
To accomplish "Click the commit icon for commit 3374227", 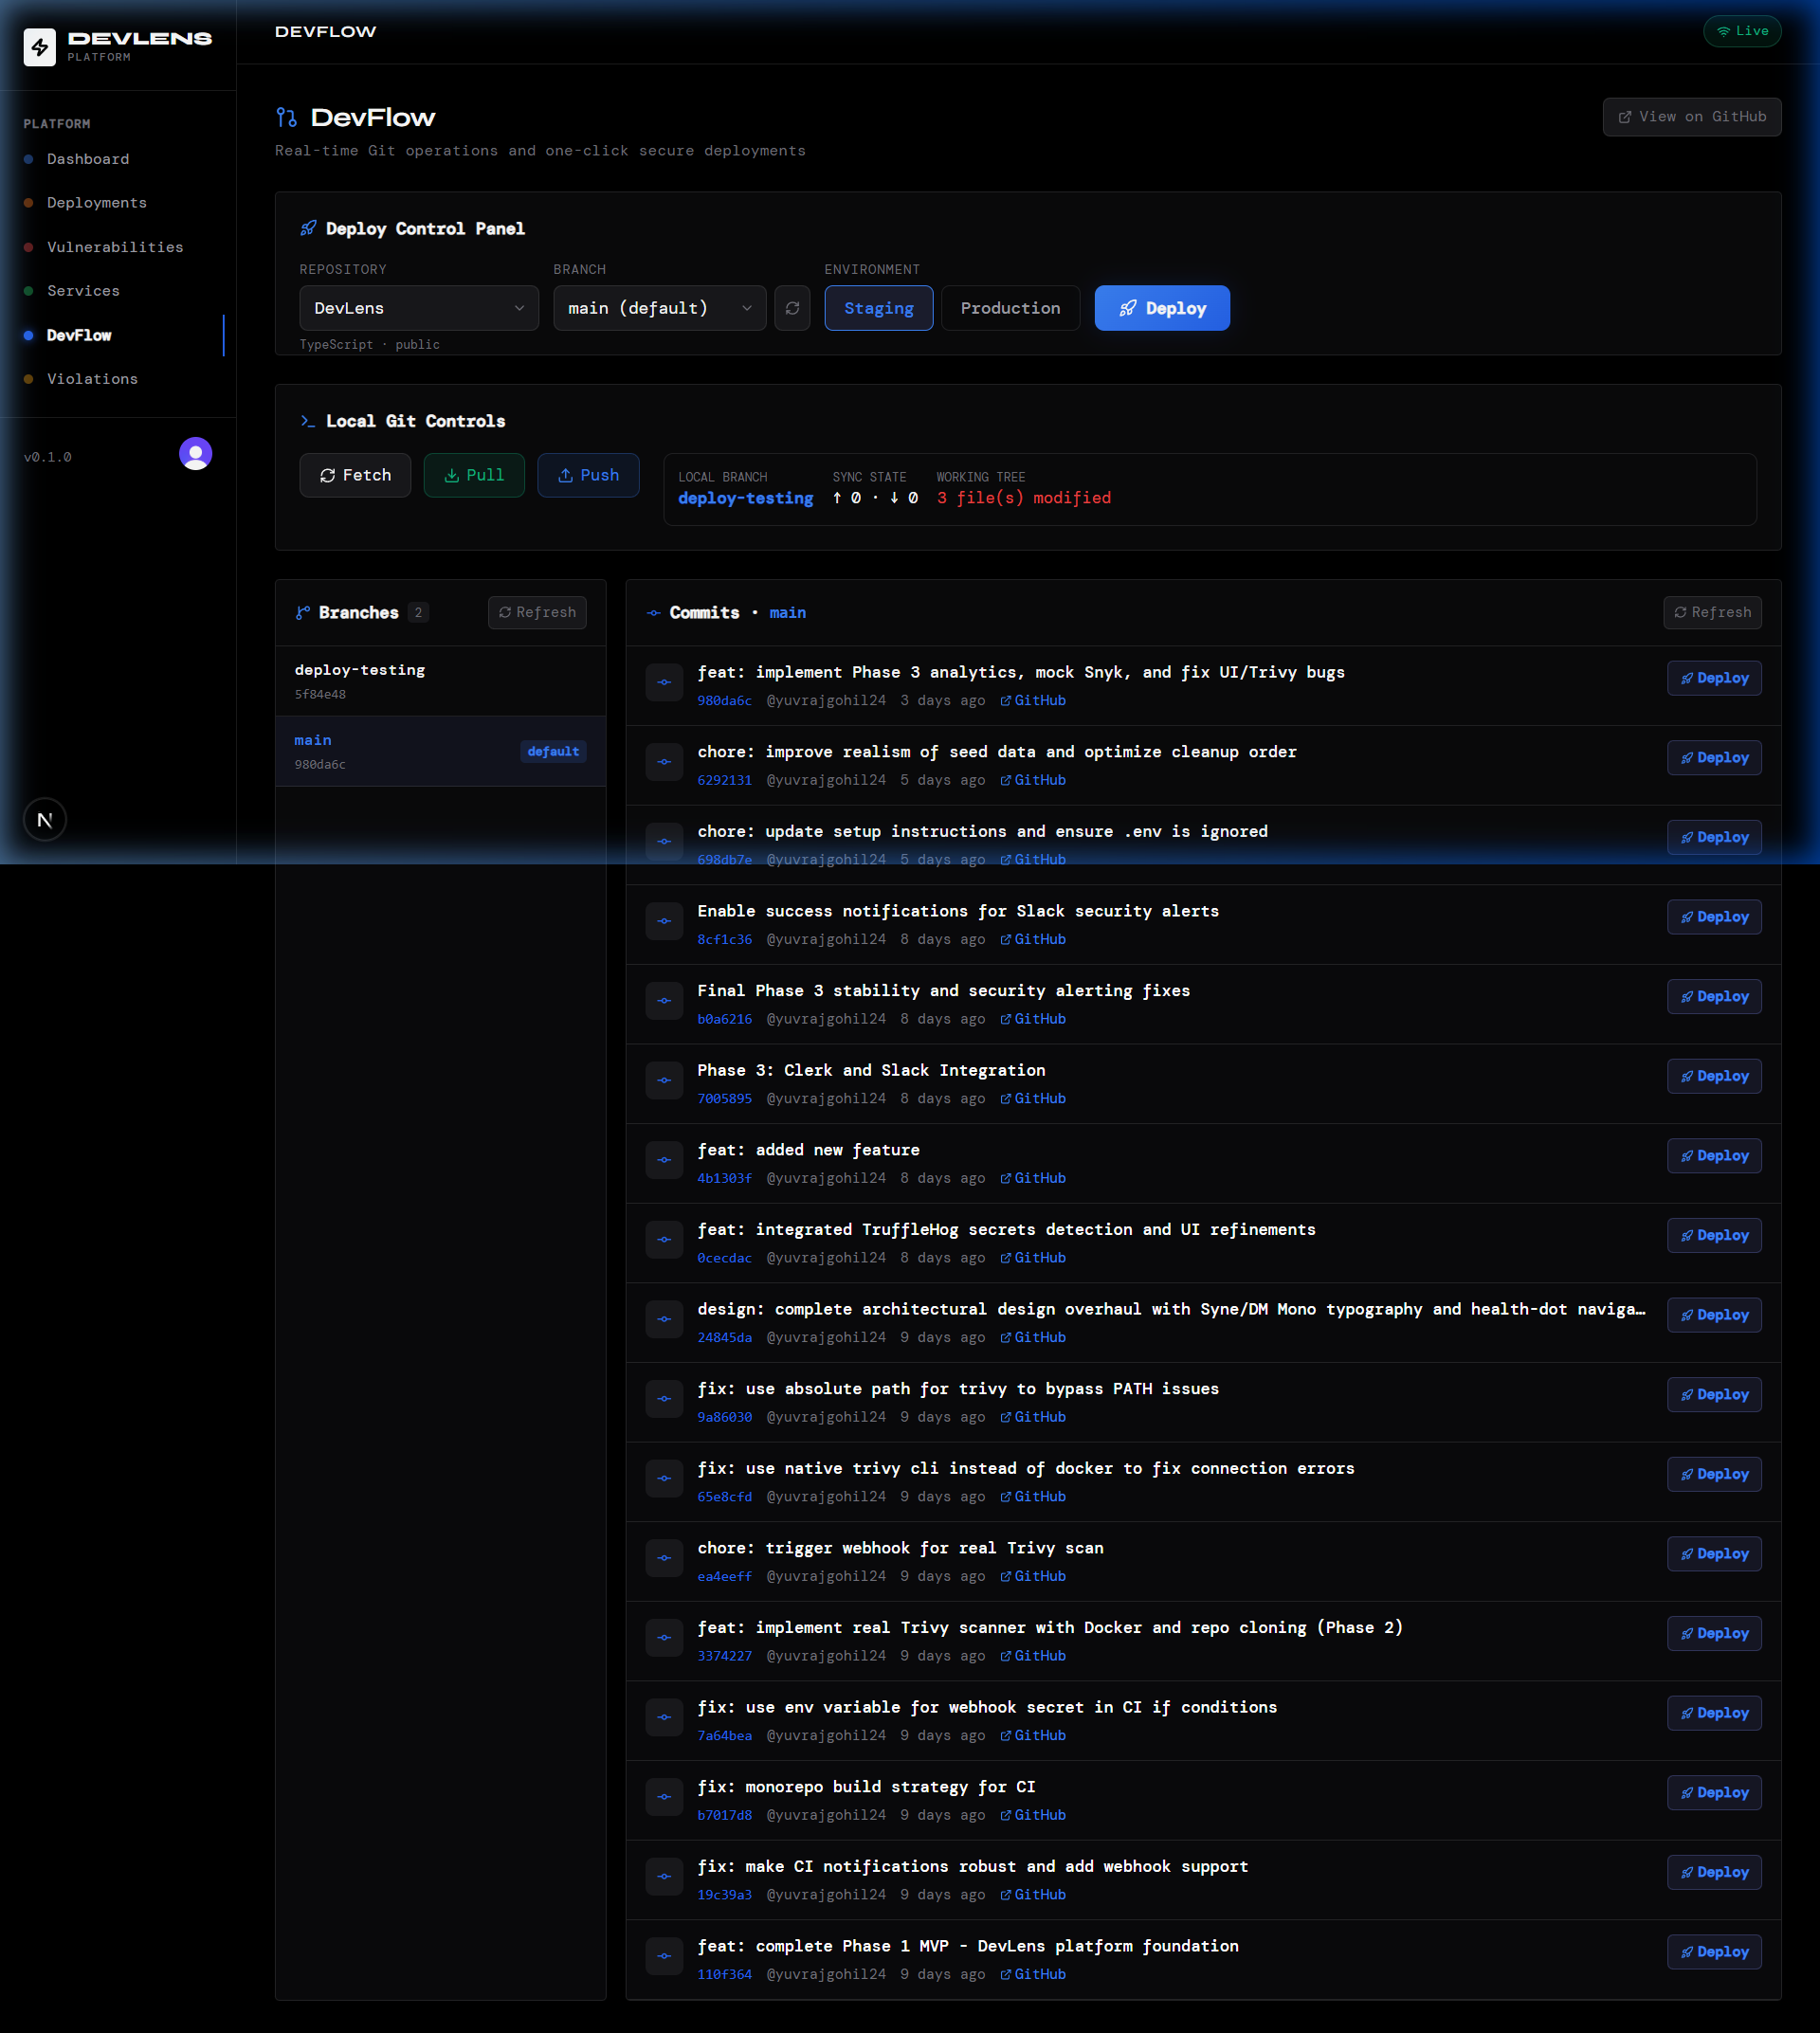I will (664, 1638).
